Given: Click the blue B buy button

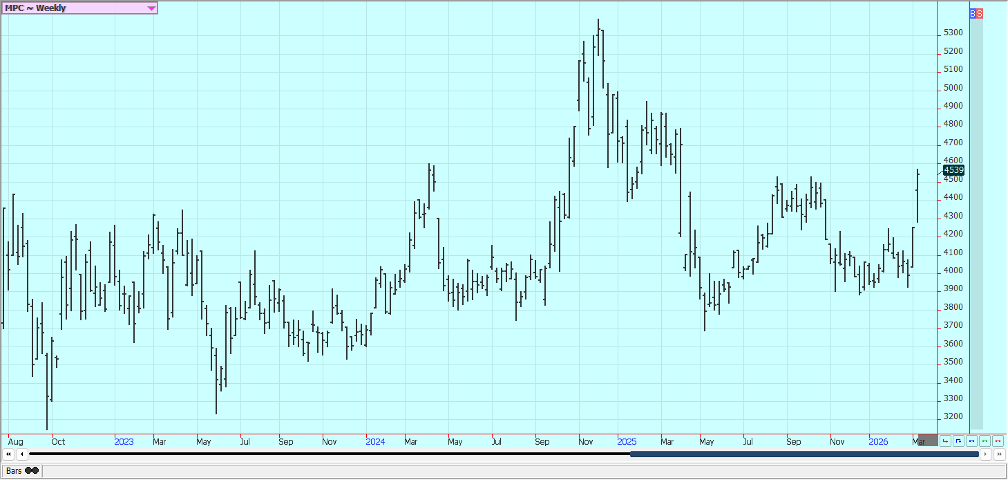Looking at the screenshot, I should [973, 14].
